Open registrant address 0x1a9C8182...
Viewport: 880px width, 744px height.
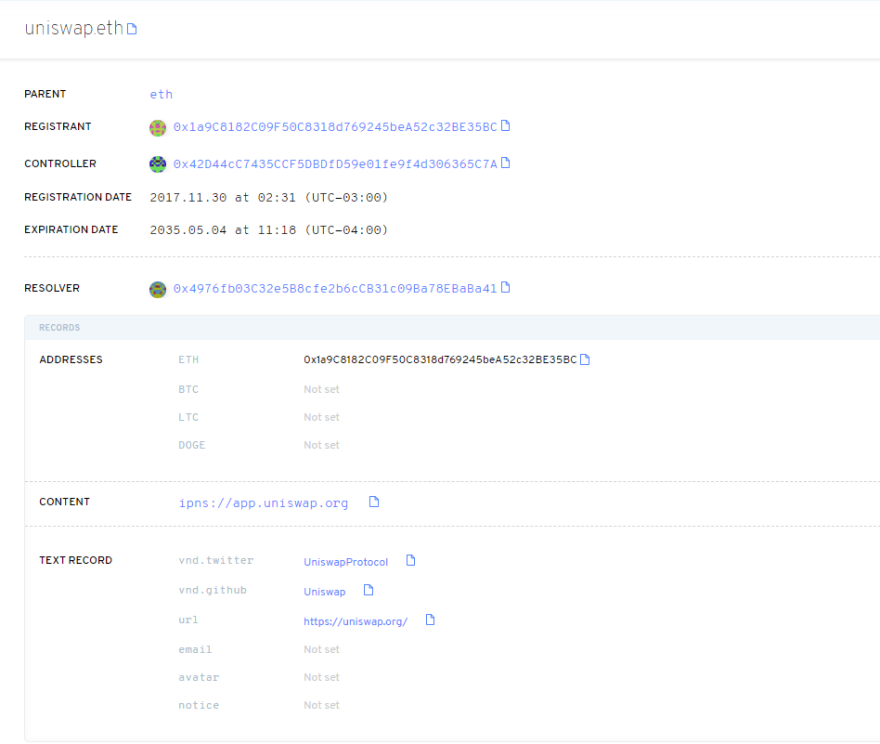335,127
